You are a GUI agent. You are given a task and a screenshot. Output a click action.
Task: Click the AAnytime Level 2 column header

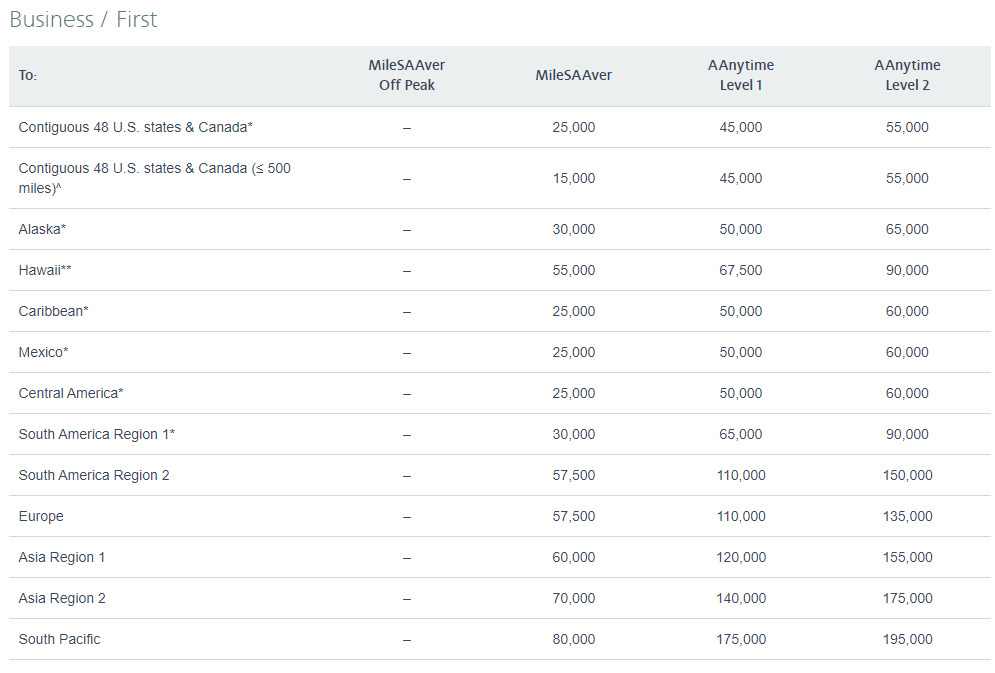[x=907, y=75]
